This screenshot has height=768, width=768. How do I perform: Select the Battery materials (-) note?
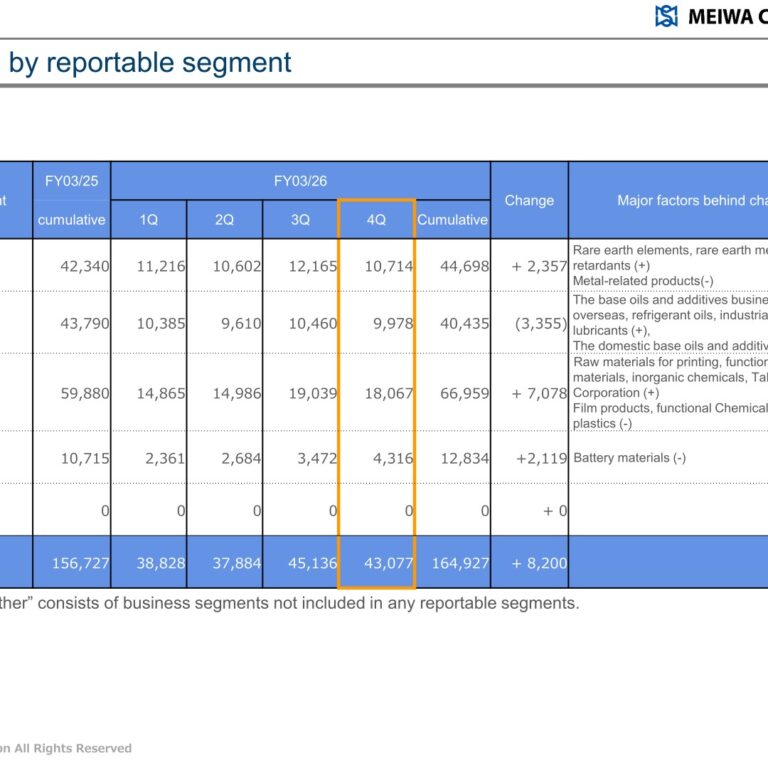click(629, 458)
